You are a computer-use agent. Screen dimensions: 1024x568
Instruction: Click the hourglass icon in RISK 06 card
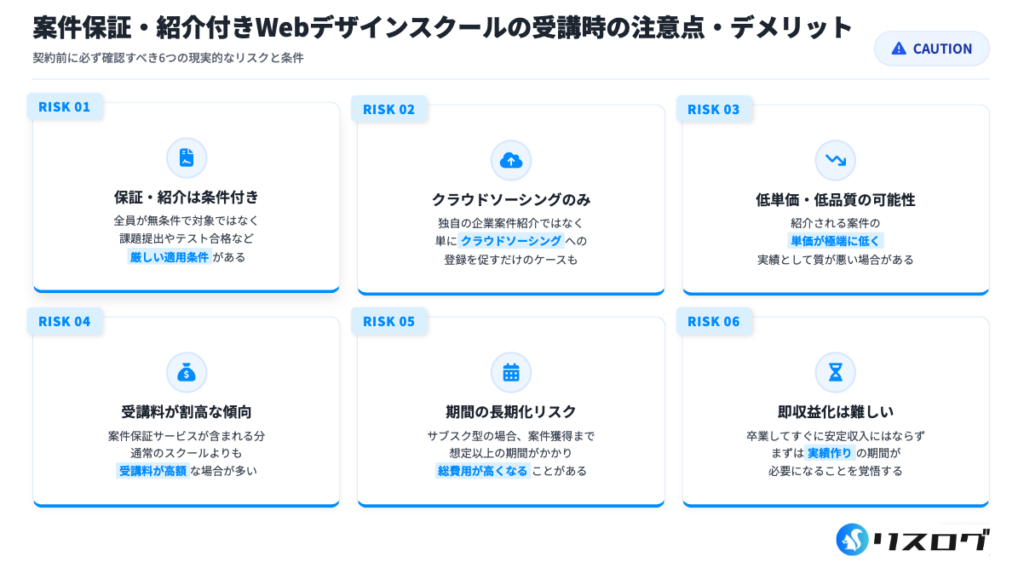pyautogui.click(x=835, y=373)
